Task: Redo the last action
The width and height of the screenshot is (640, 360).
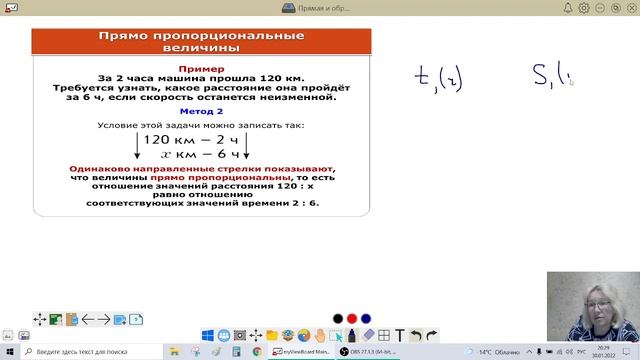Action: (431, 336)
